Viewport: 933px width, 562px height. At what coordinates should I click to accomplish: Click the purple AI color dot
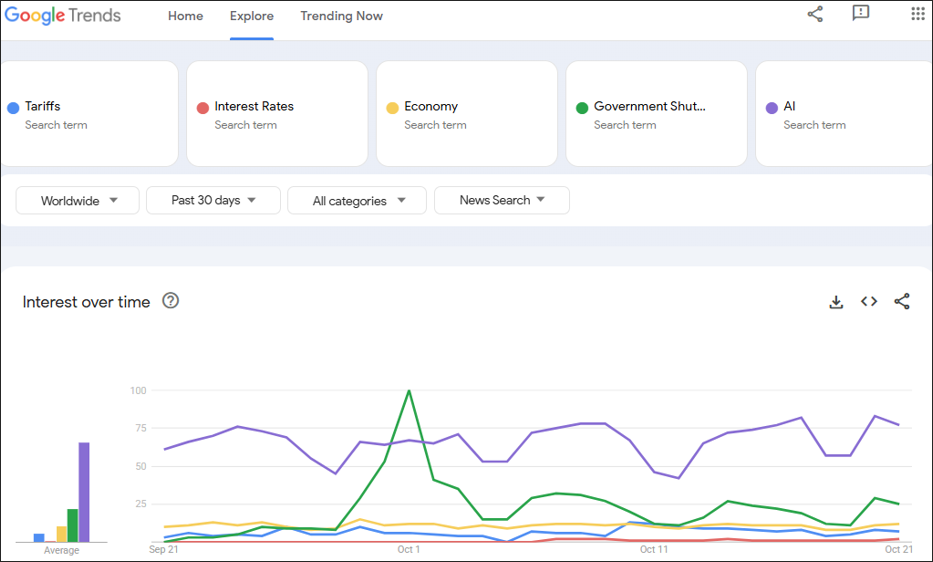coord(772,108)
